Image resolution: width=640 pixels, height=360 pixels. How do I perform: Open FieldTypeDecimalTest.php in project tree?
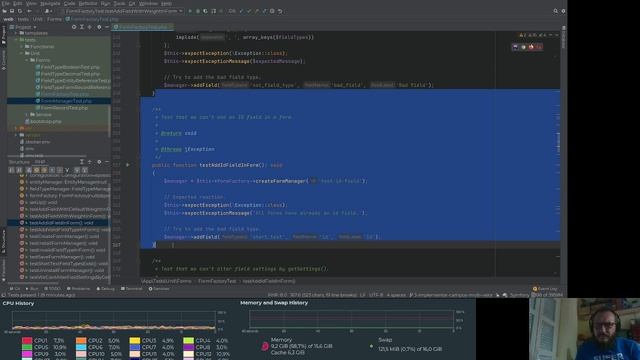click(70, 74)
